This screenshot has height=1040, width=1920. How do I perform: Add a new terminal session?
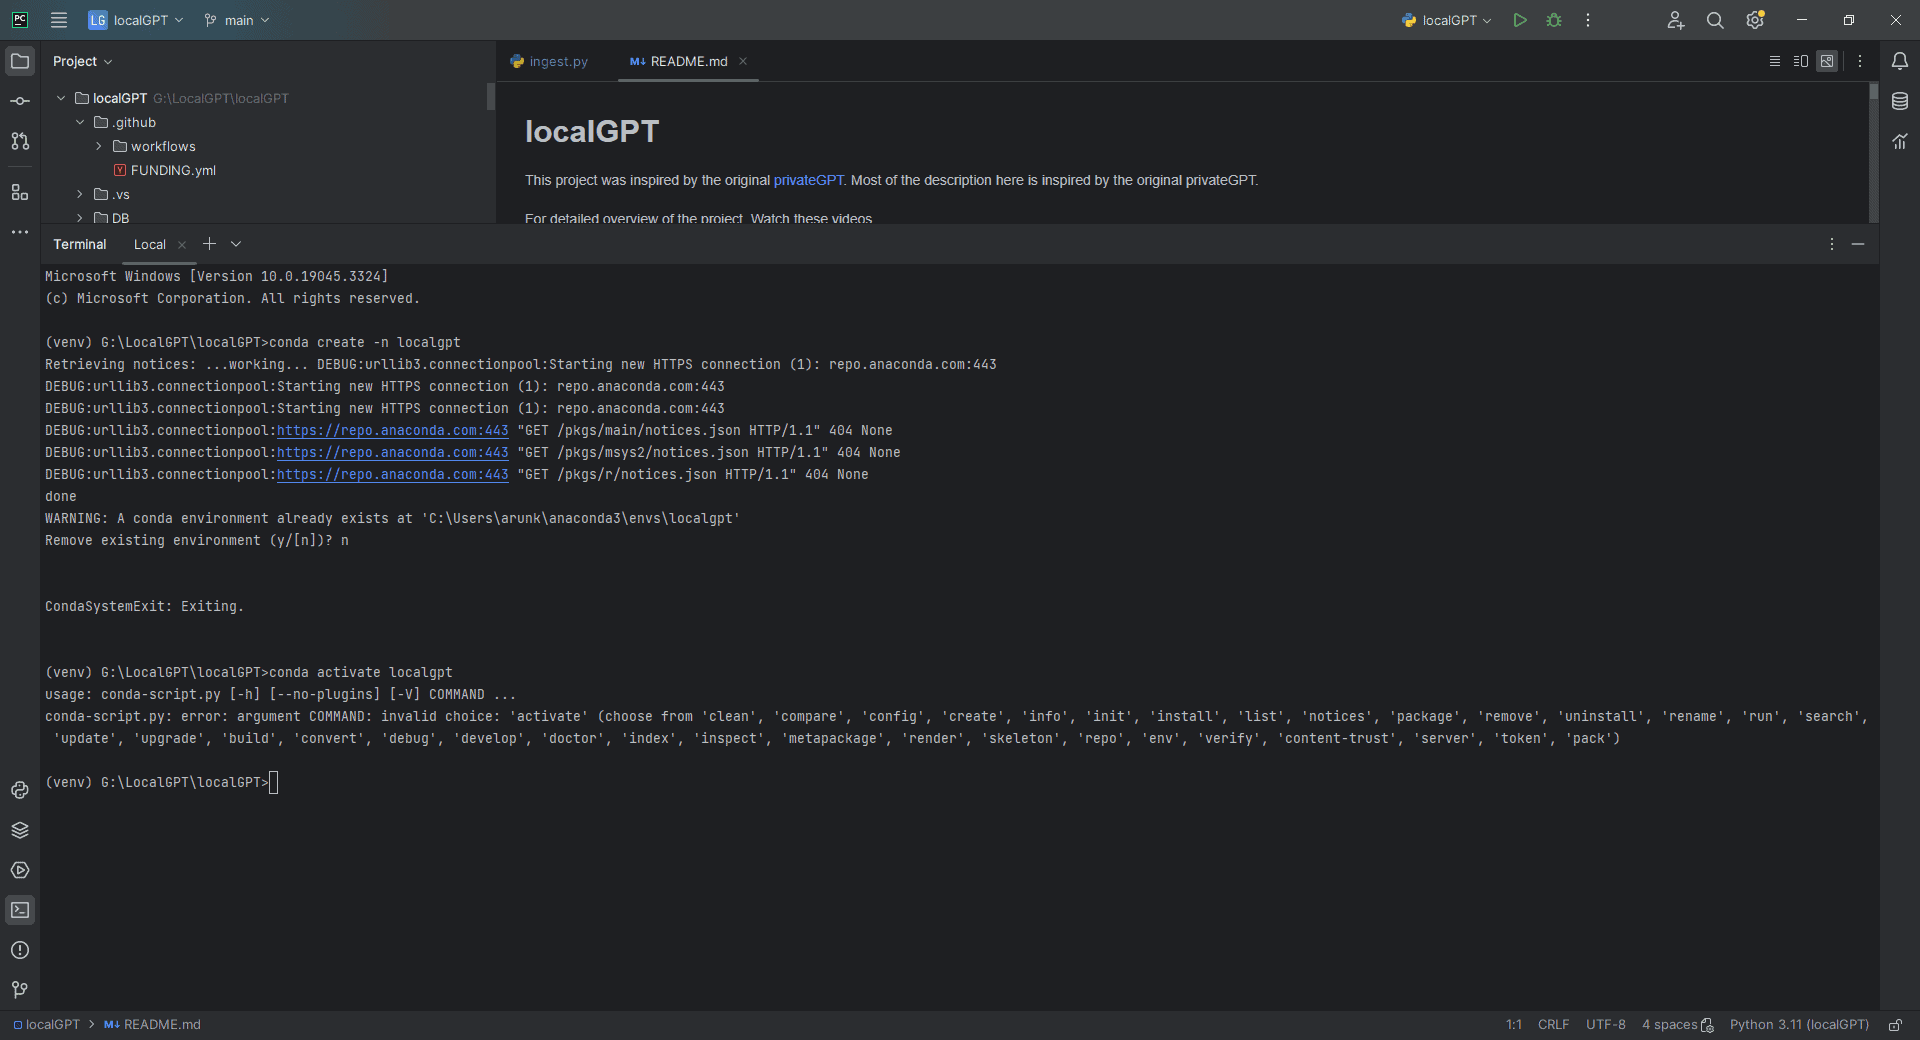click(209, 244)
